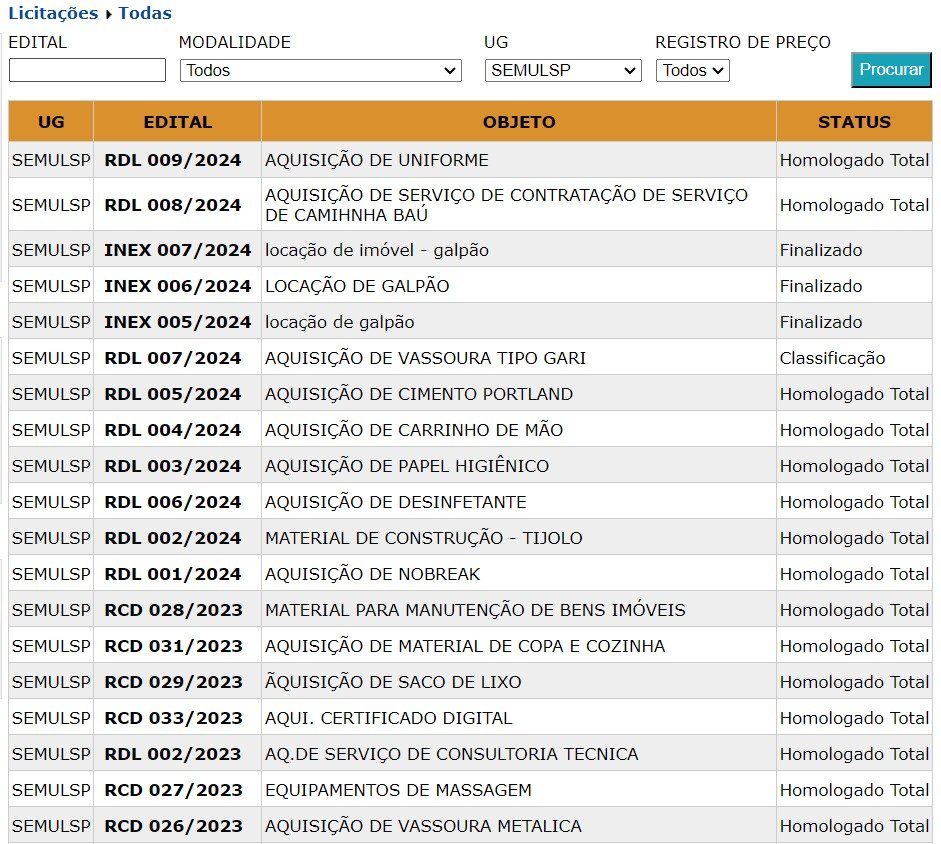Click 'AQUISIÇÃO DE VASSOURA TIPO GARI' cell
This screenshot has width=941, height=844.
point(519,358)
